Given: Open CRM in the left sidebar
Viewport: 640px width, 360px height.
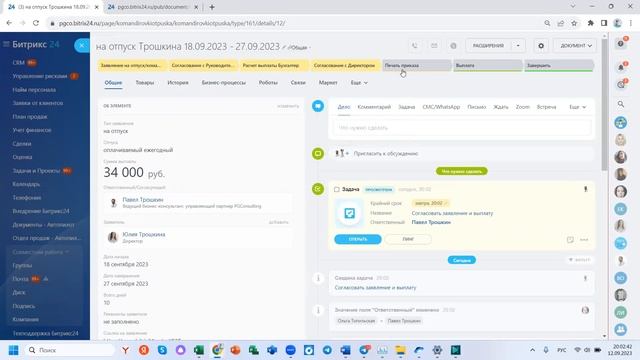Looking at the screenshot, I should coord(18,62).
